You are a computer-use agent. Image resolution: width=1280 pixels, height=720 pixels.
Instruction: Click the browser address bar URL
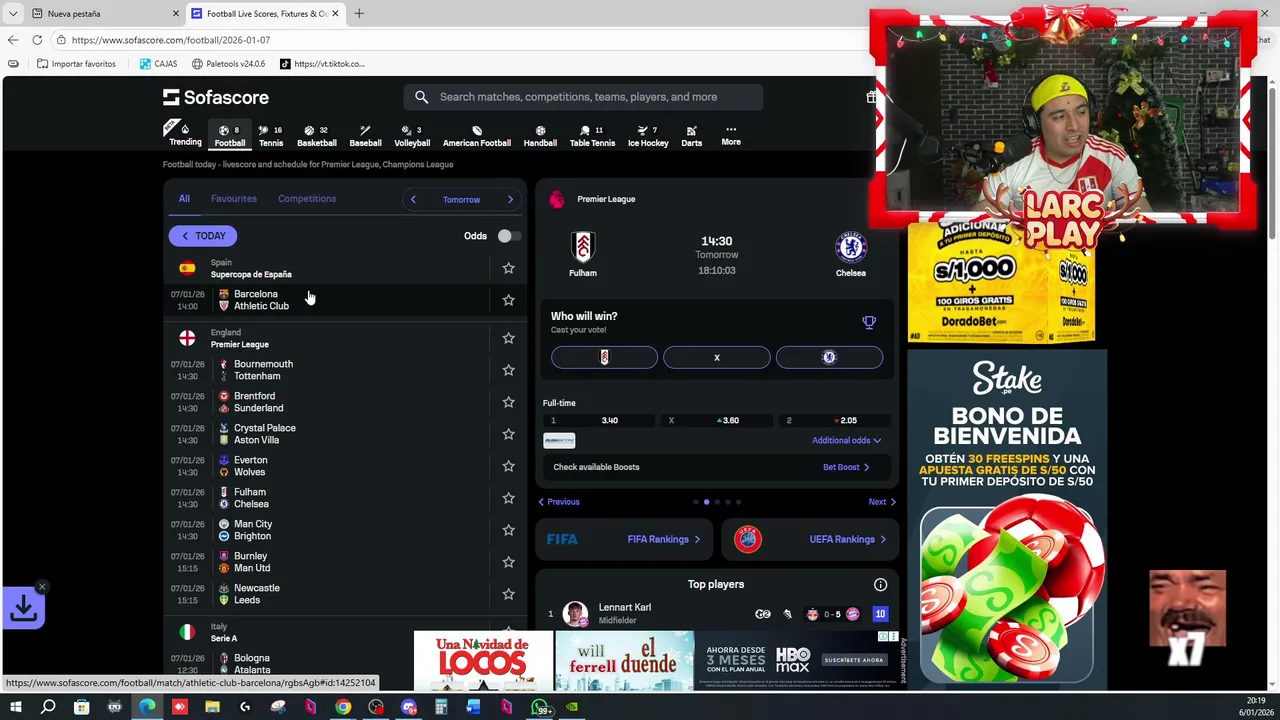click(171, 40)
